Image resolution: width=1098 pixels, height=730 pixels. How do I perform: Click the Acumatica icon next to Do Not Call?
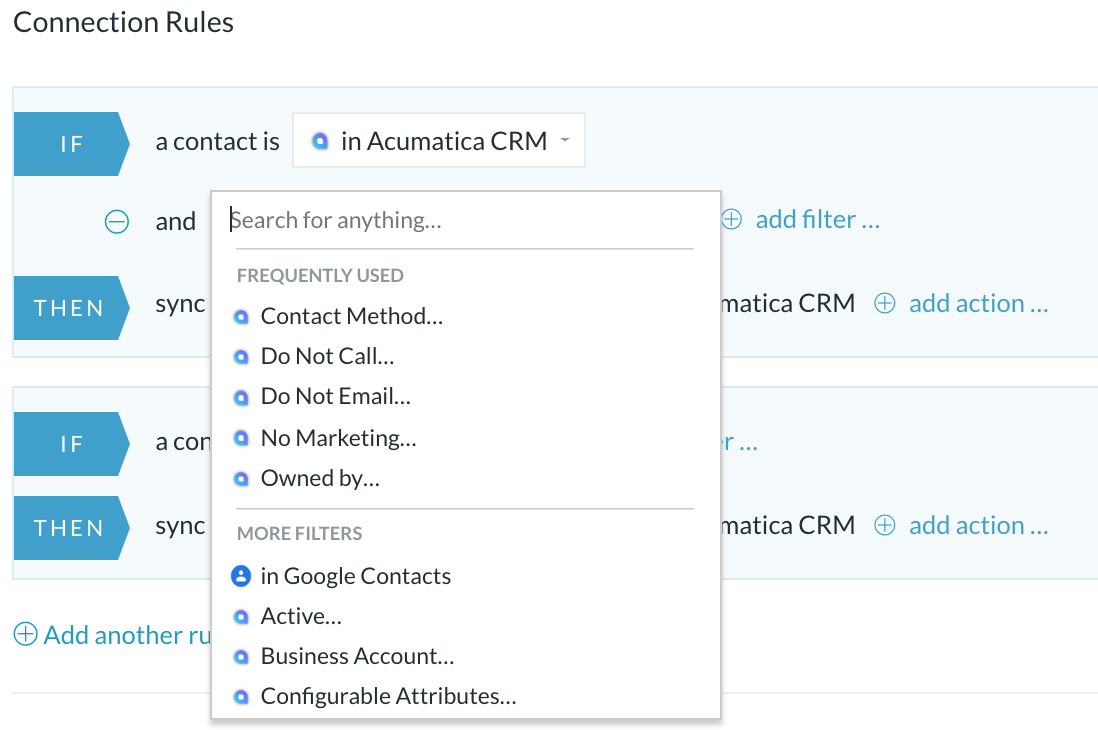point(241,357)
